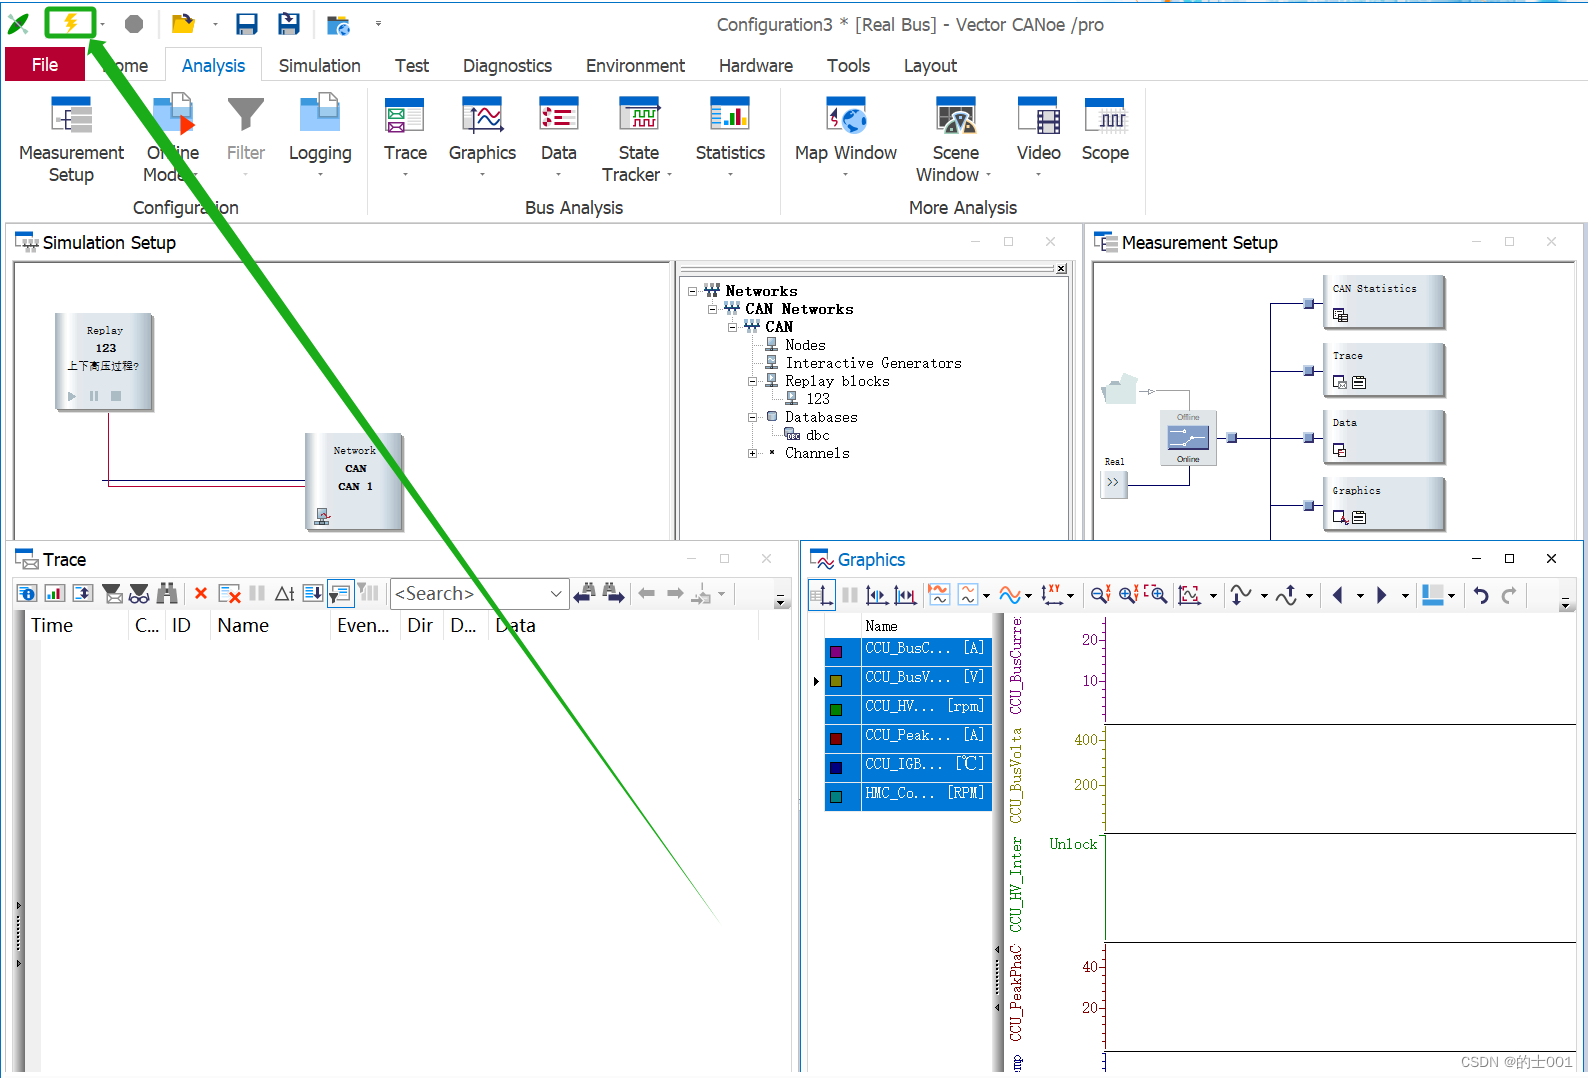This screenshot has height=1078, width=1588.
Task: Toggle the Offline/Online switch in Measurement Setup
Action: point(1188,438)
